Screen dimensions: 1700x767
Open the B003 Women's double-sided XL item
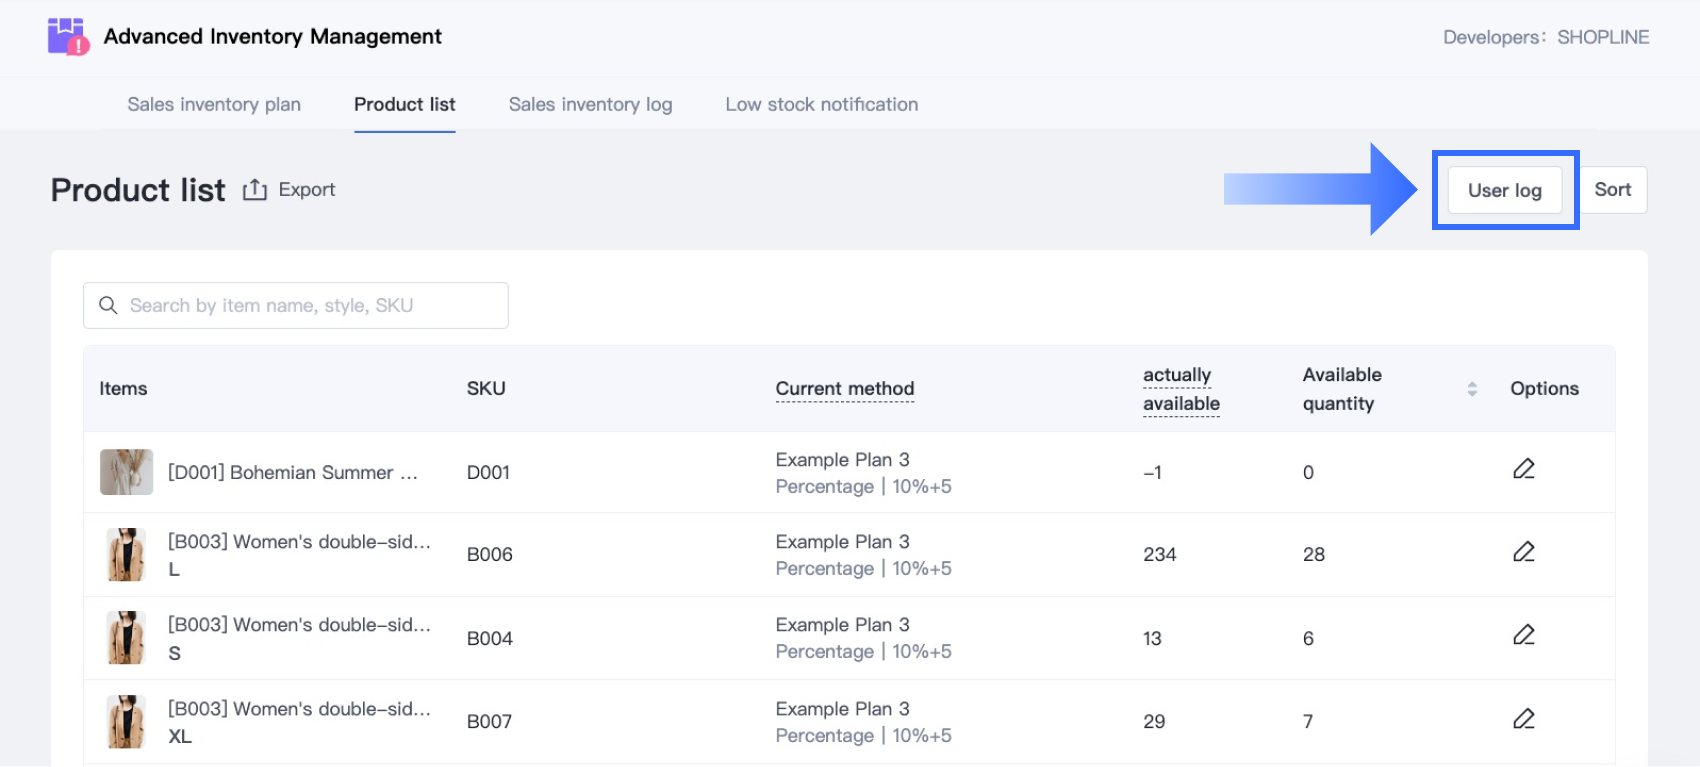pyautogui.click(x=298, y=709)
